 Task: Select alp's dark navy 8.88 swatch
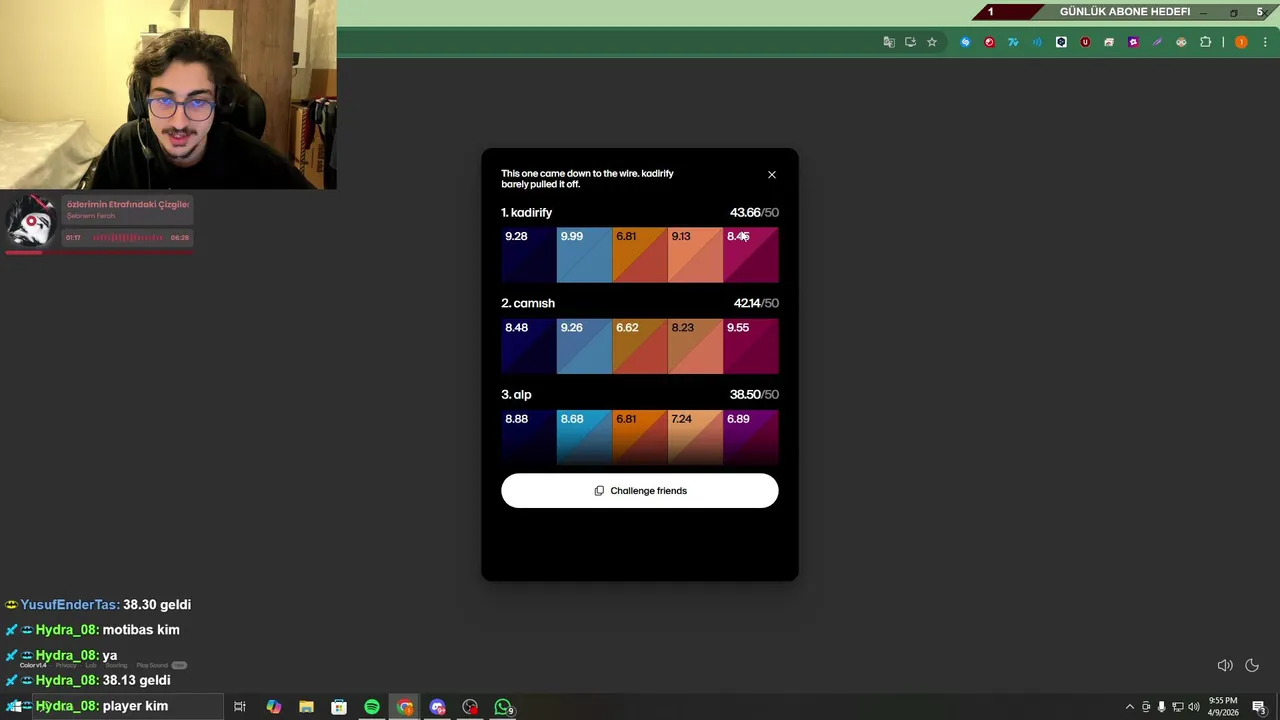[529, 438]
